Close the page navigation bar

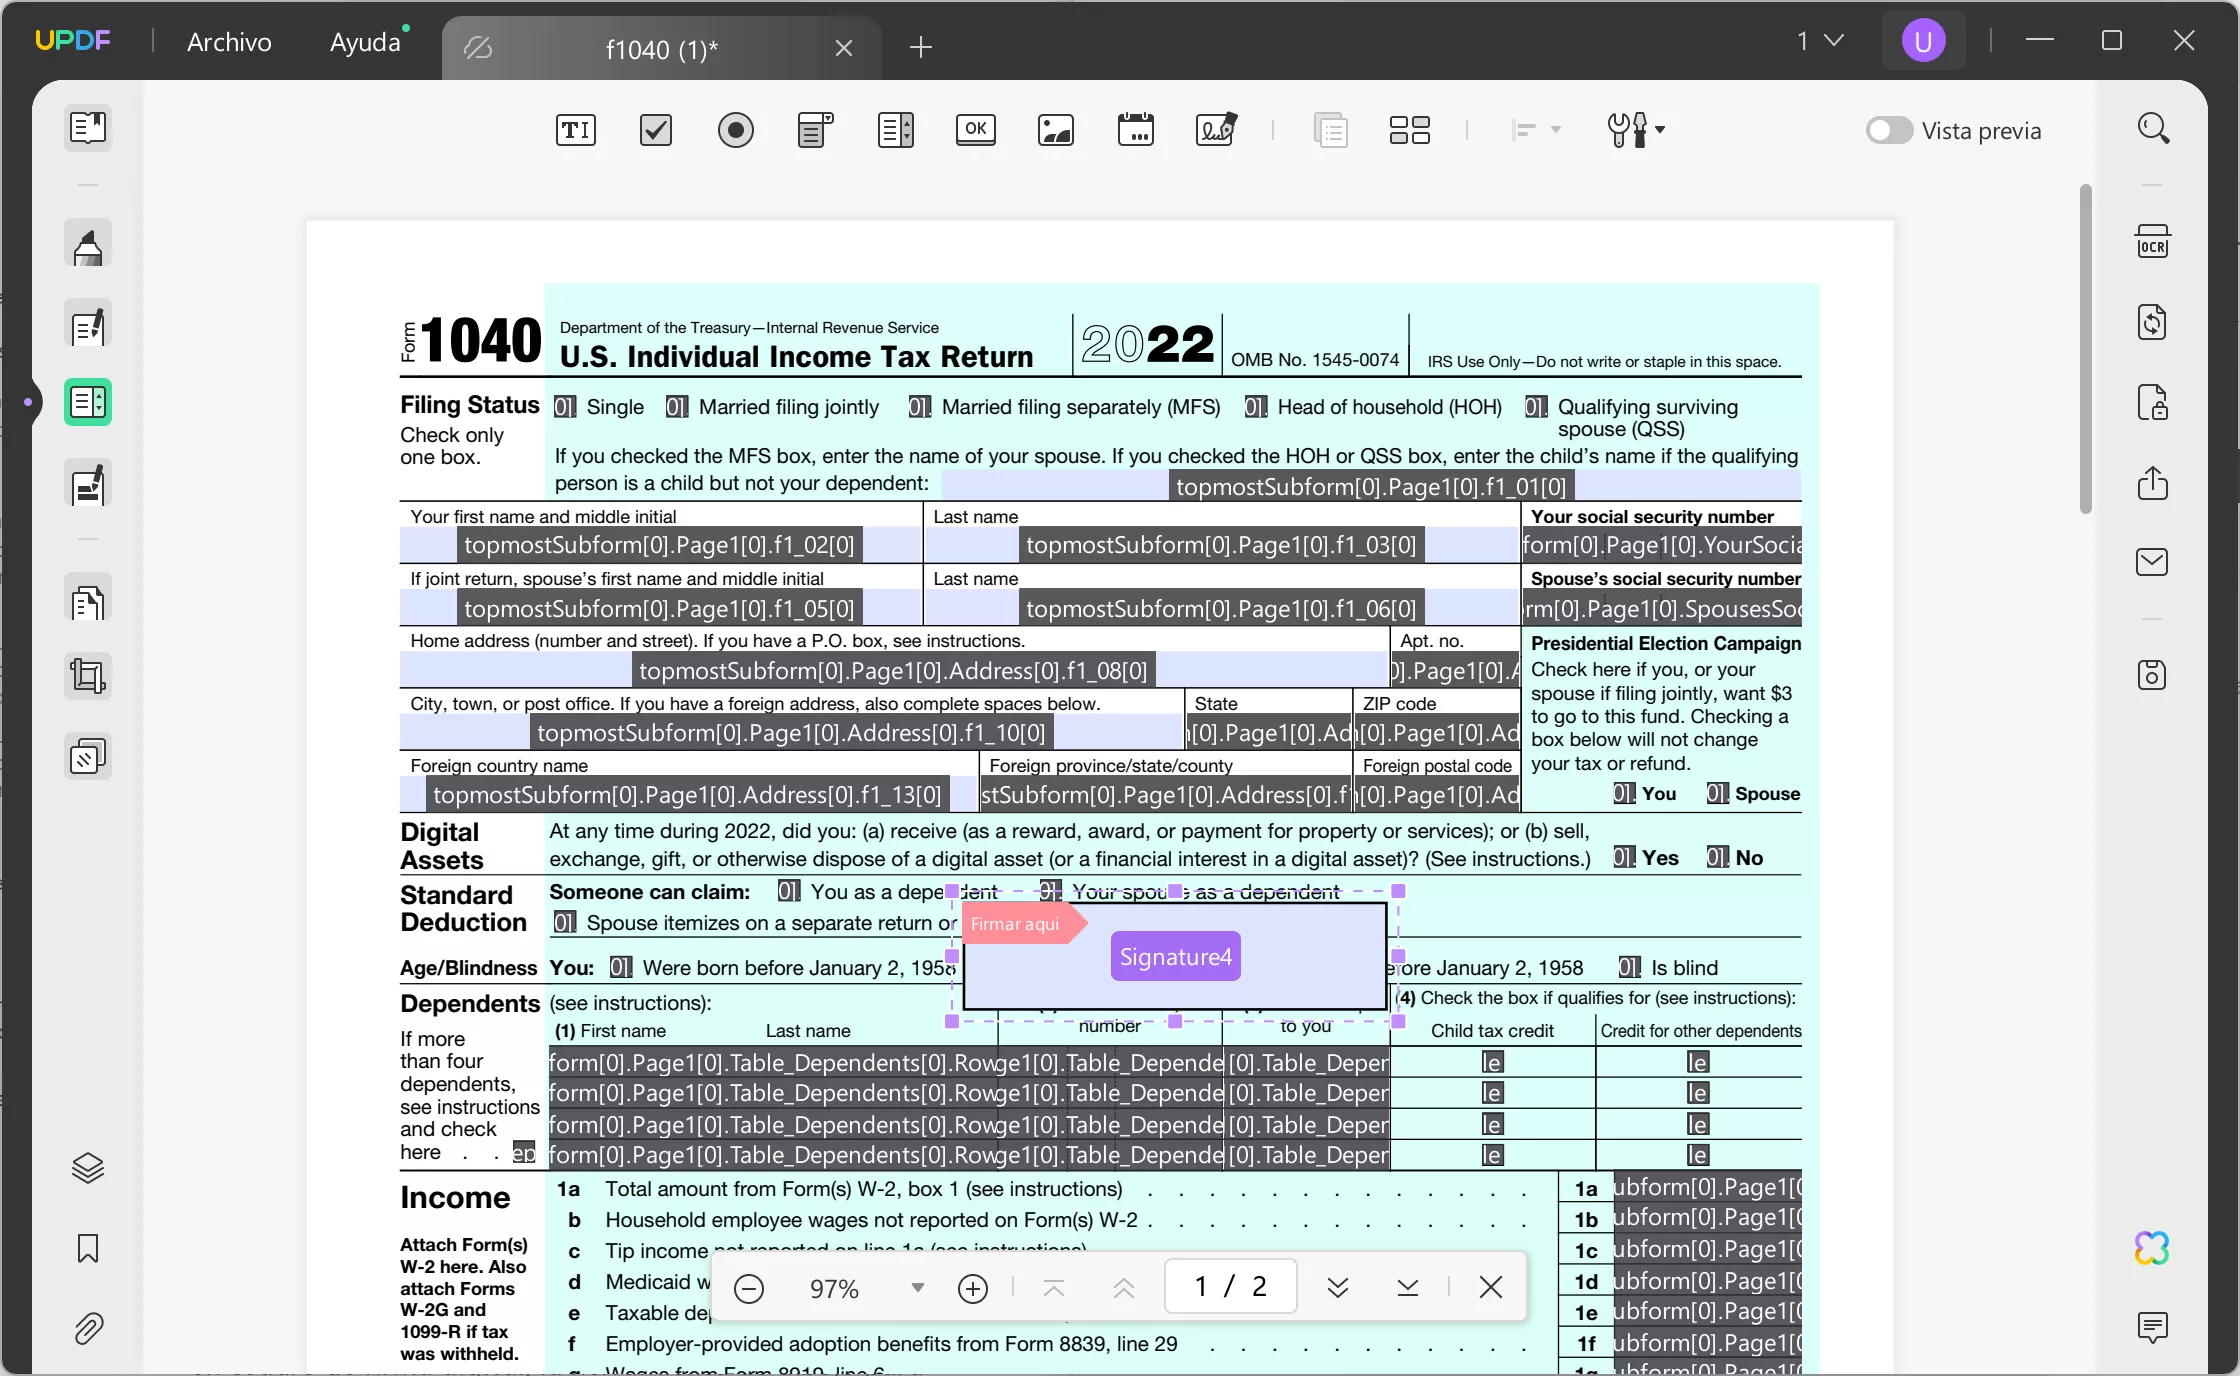[x=1490, y=1288]
